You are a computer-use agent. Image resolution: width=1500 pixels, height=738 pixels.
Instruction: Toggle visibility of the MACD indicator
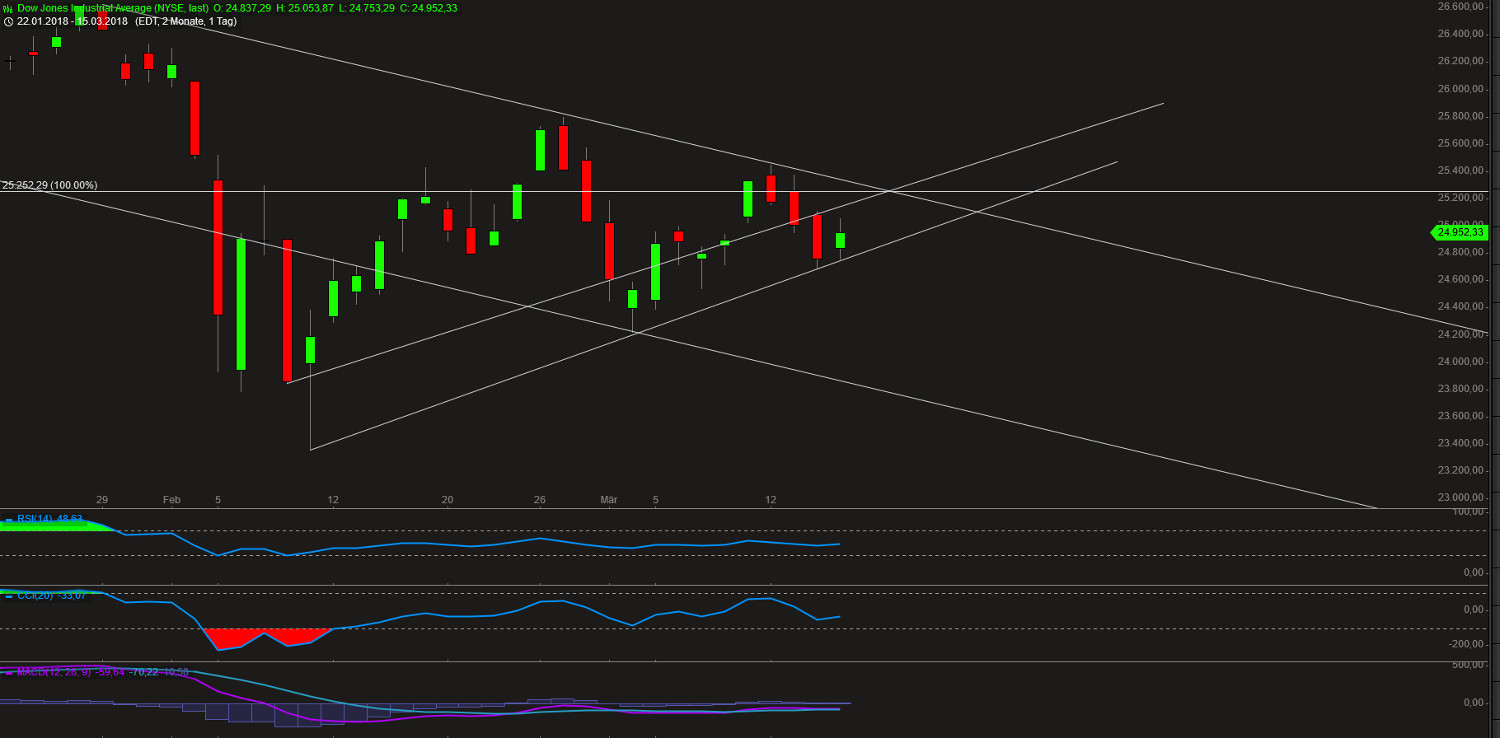click(x=9, y=672)
